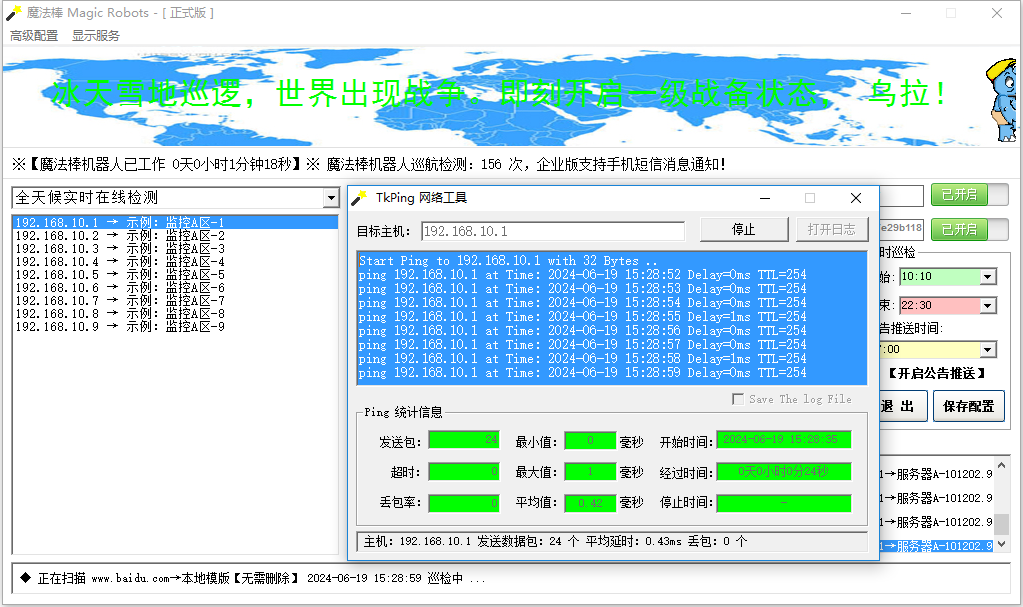Minimize the TkPing window
This screenshot has width=1023, height=607.
765,198
